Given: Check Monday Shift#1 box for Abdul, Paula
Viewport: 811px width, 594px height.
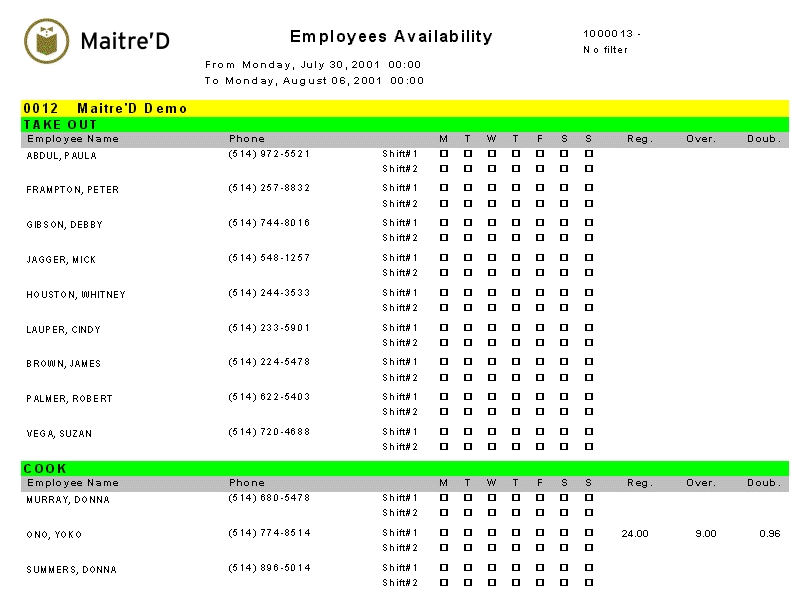Looking at the screenshot, I should [443, 154].
